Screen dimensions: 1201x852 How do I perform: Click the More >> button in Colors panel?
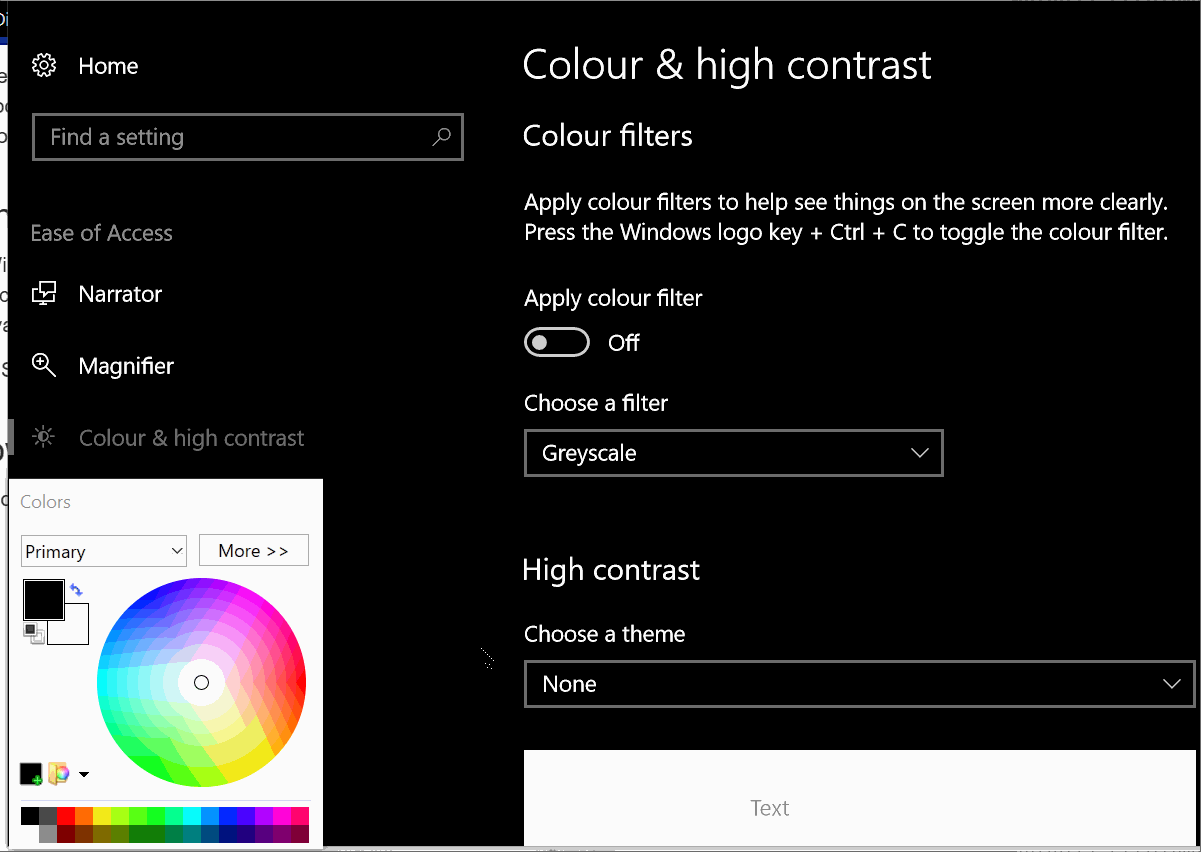pyautogui.click(x=253, y=550)
